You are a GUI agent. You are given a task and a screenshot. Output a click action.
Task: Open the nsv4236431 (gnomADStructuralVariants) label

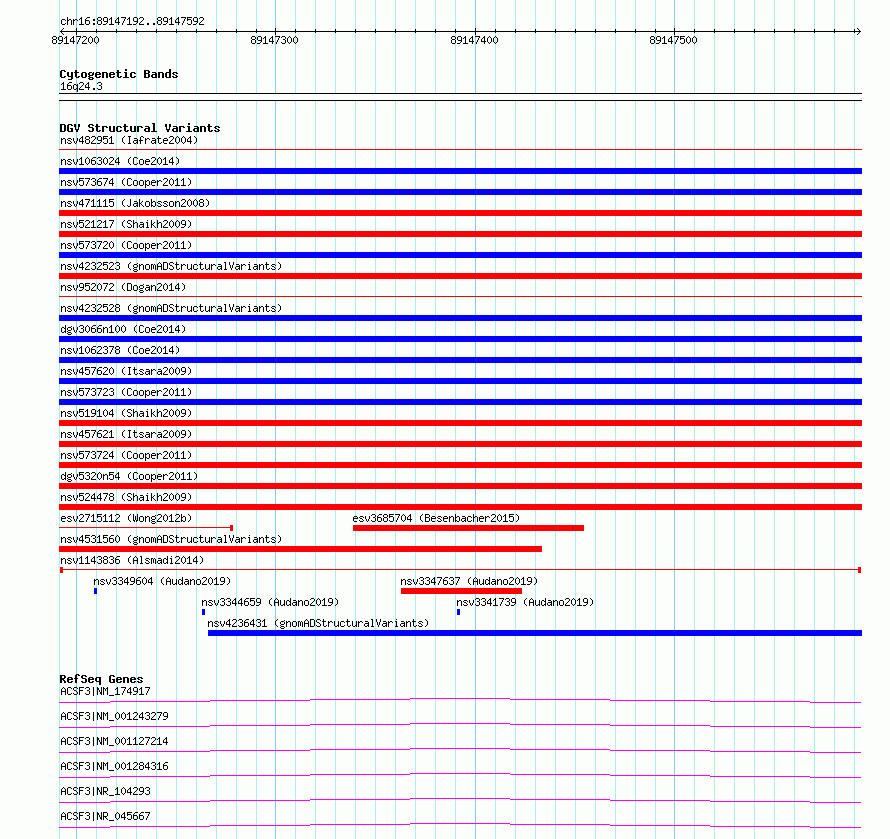click(318, 623)
